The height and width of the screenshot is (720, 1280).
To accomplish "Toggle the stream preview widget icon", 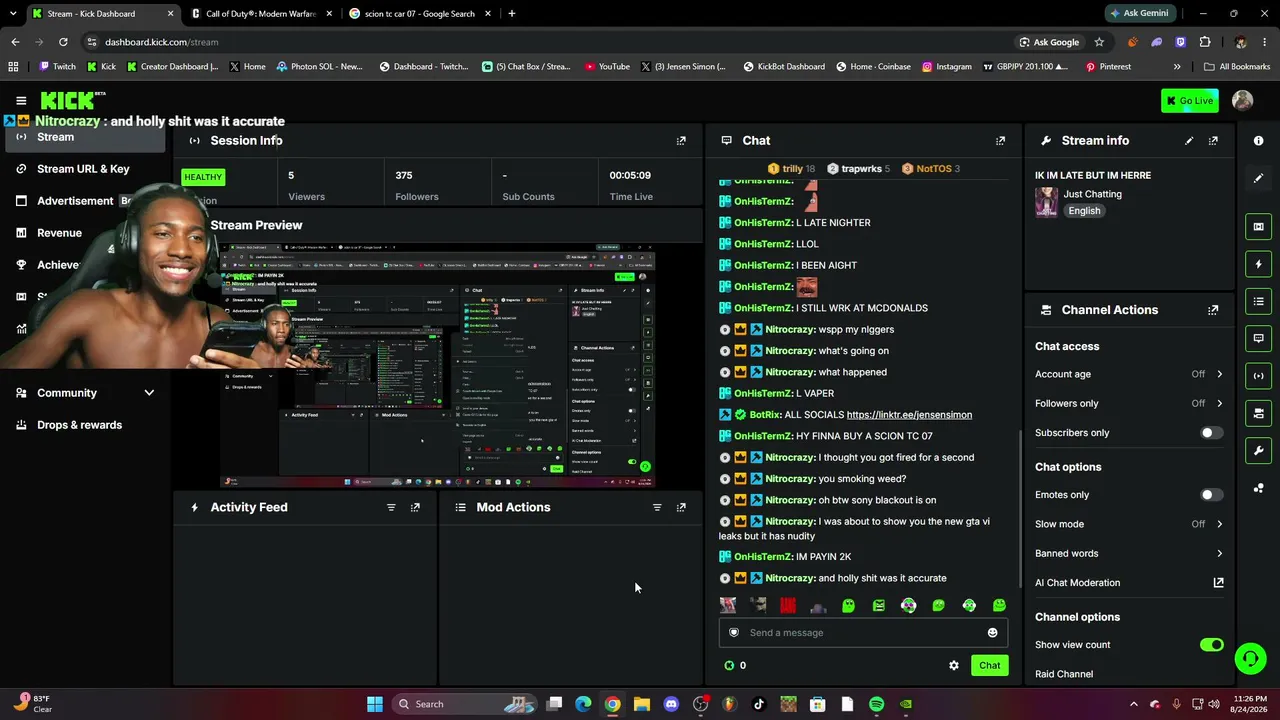I will click(x=1258, y=227).
